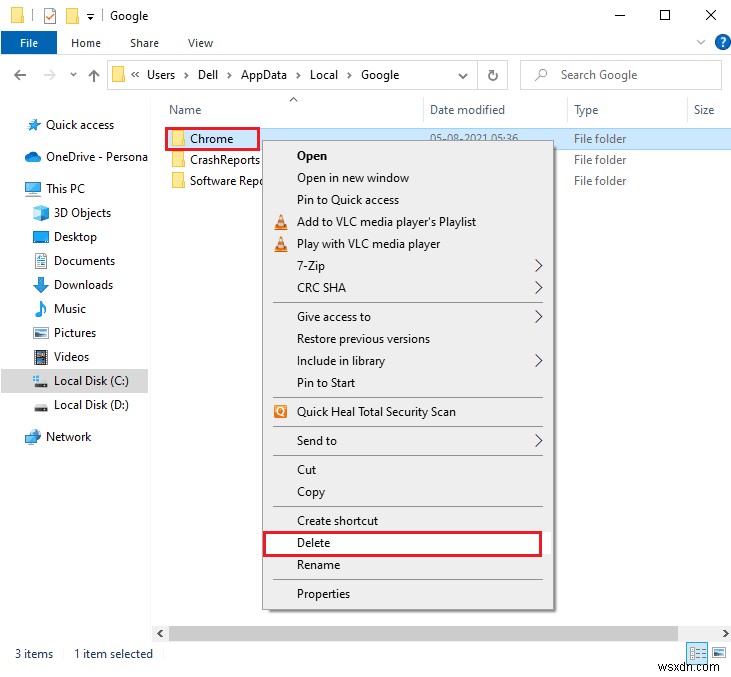Viewport: 731px width, 677px height.
Task: Open Music in the navigation pane
Action: (x=69, y=309)
